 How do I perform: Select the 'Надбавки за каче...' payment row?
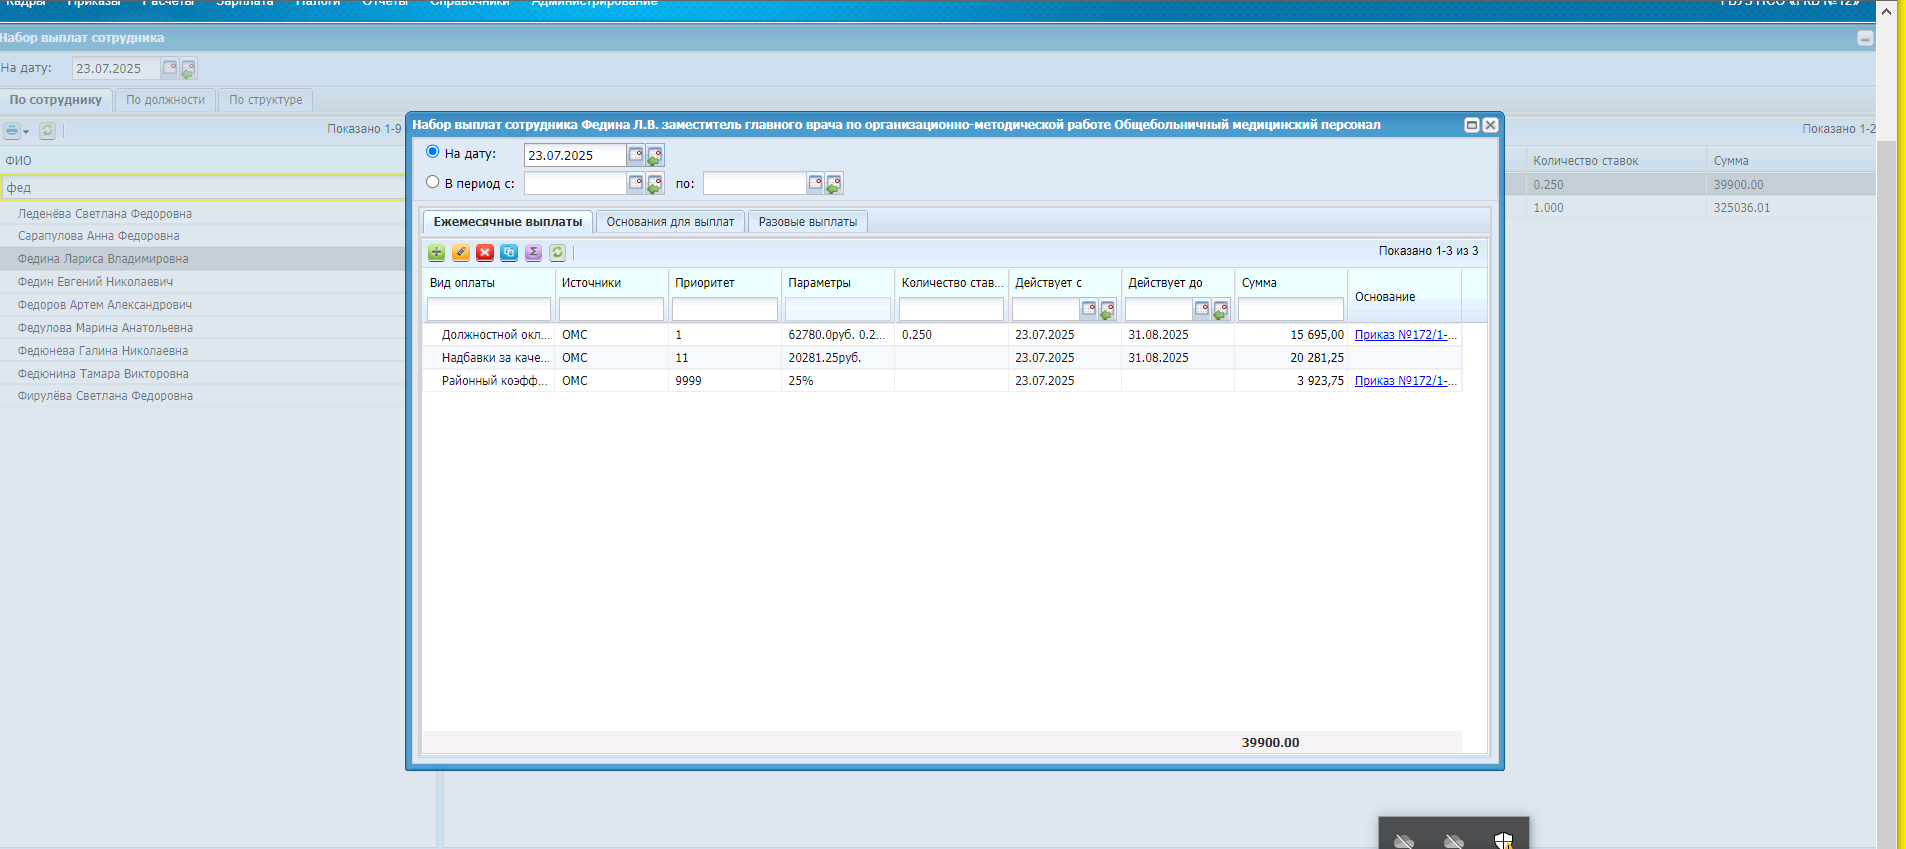click(941, 358)
